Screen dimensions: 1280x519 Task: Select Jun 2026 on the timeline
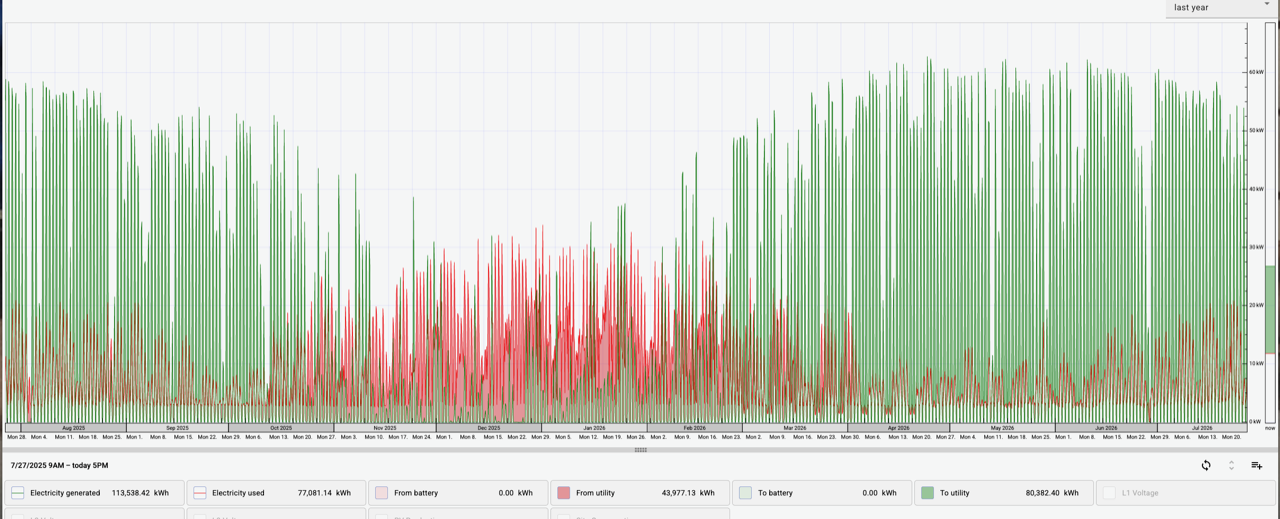1106,428
